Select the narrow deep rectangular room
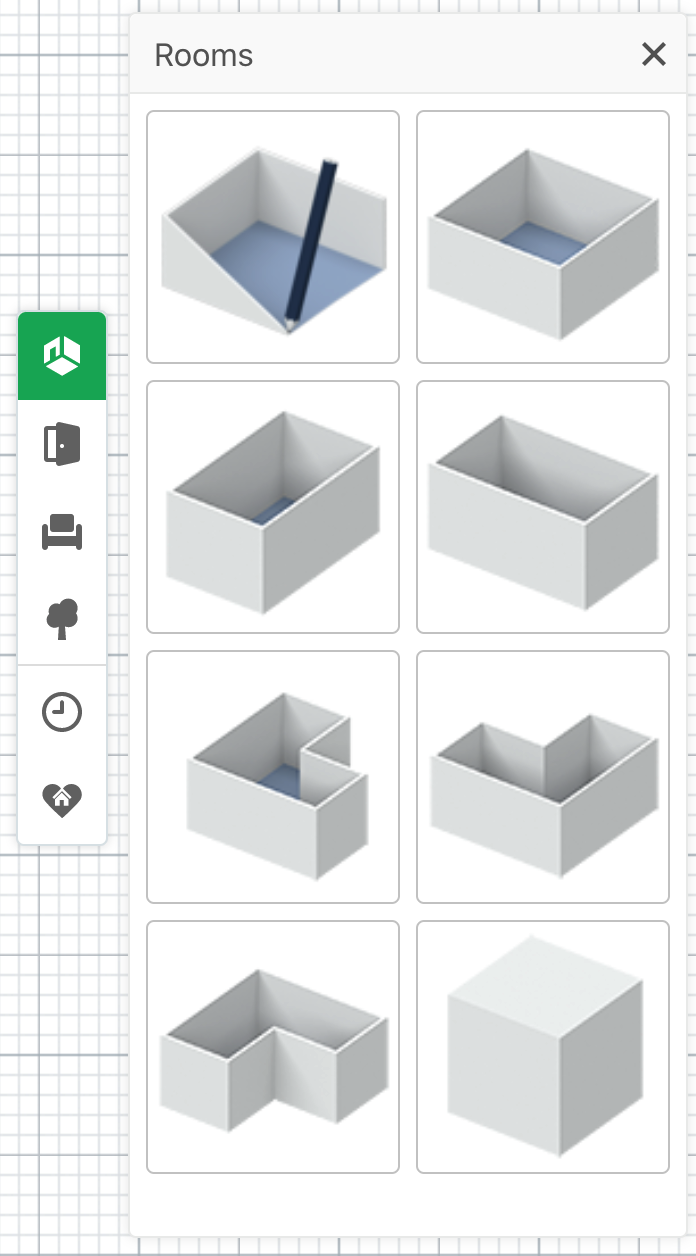The image size is (696, 1256). click(x=273, y=507)
